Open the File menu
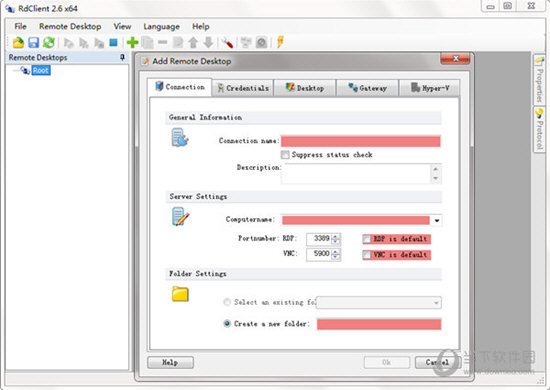 pos(20,26)
